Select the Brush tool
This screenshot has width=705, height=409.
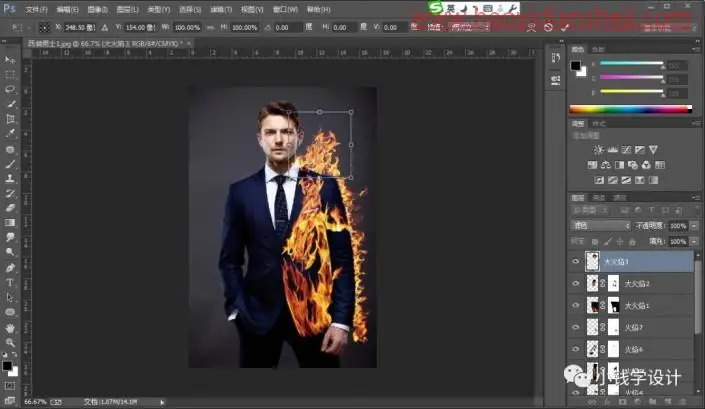[x=10, y=164]
